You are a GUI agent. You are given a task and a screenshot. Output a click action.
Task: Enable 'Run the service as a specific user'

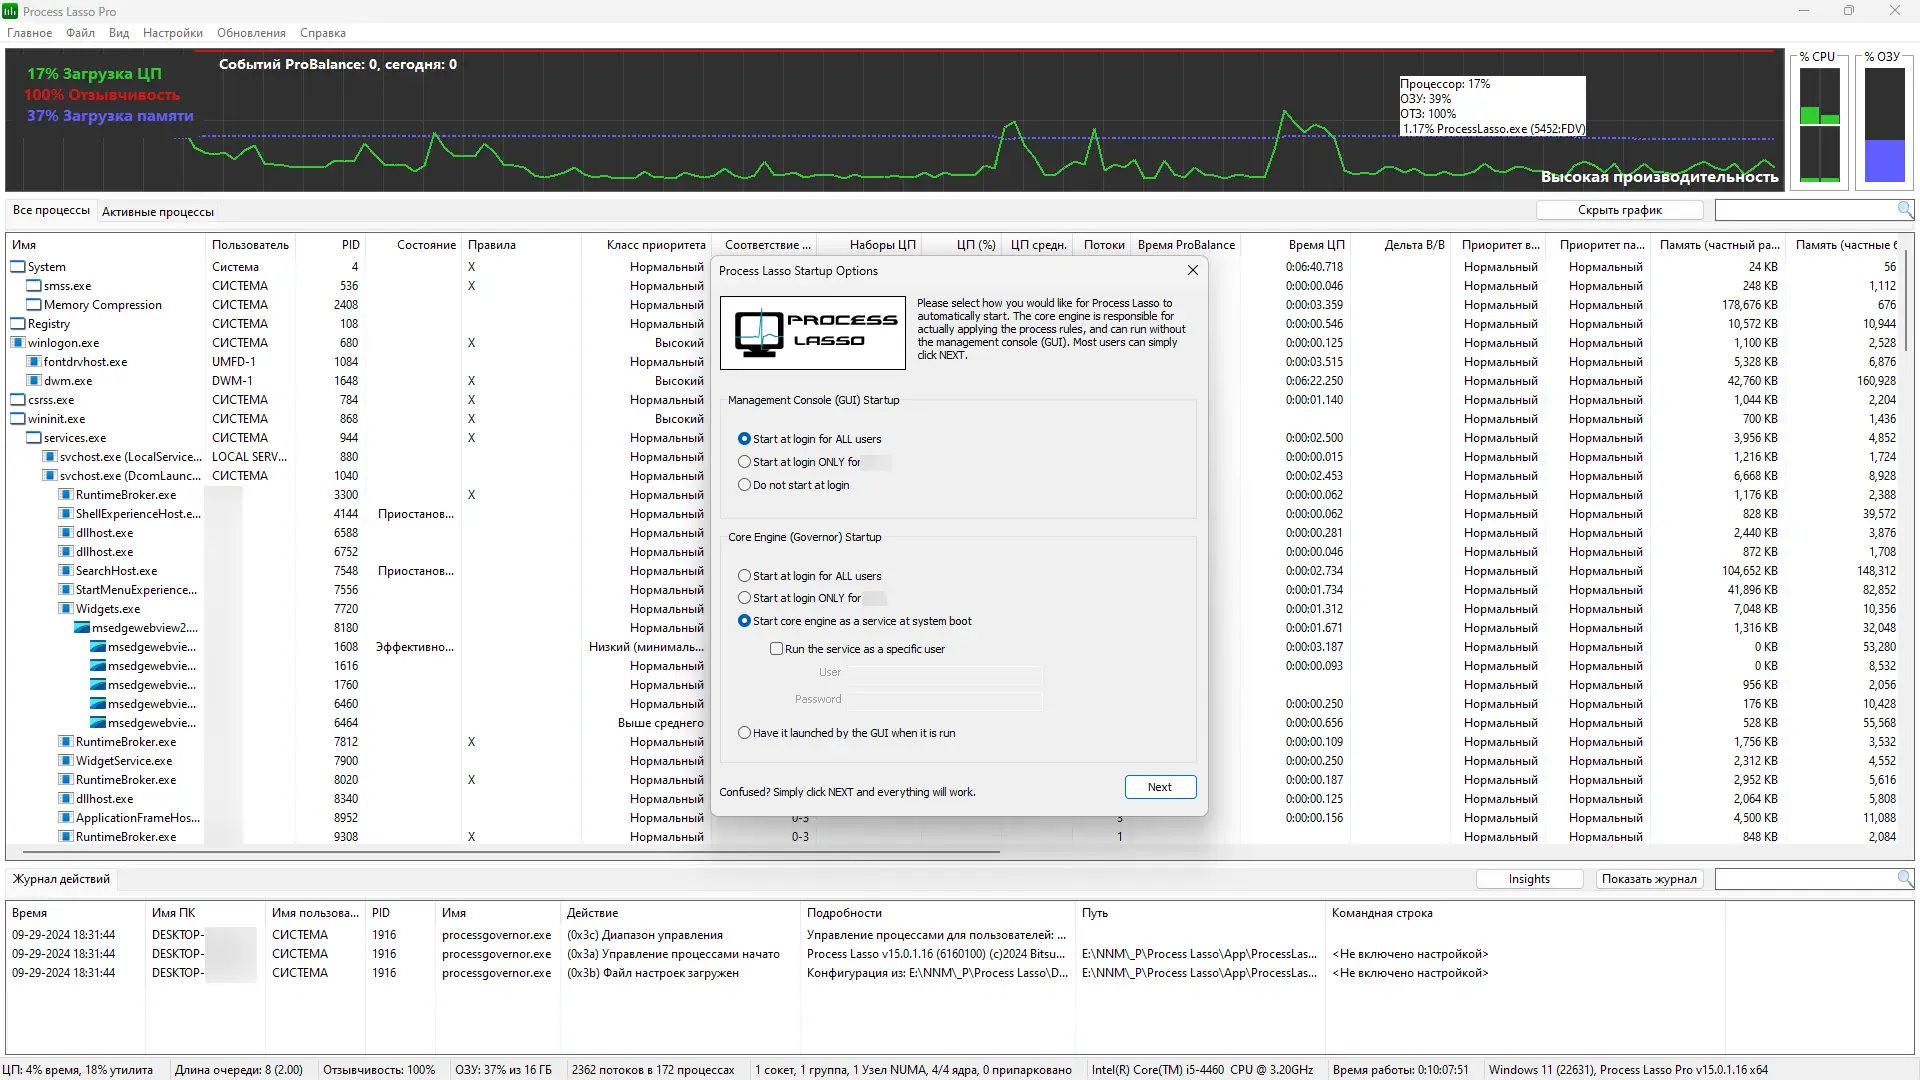(776, 649)
